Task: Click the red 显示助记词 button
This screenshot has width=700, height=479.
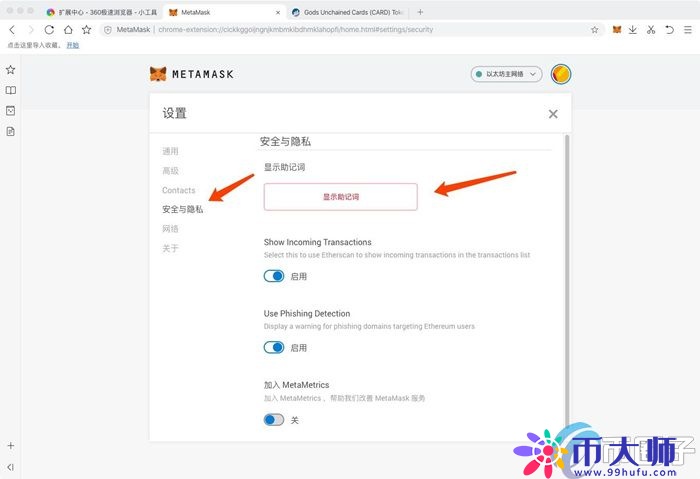Action: pos(341,196)
